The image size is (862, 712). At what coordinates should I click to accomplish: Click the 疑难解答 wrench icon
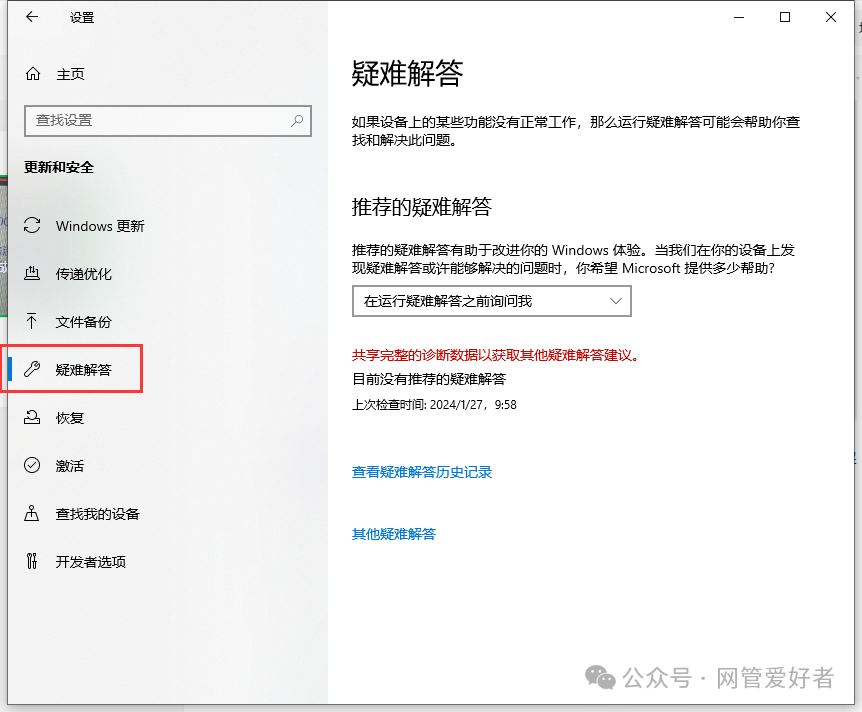32,369
